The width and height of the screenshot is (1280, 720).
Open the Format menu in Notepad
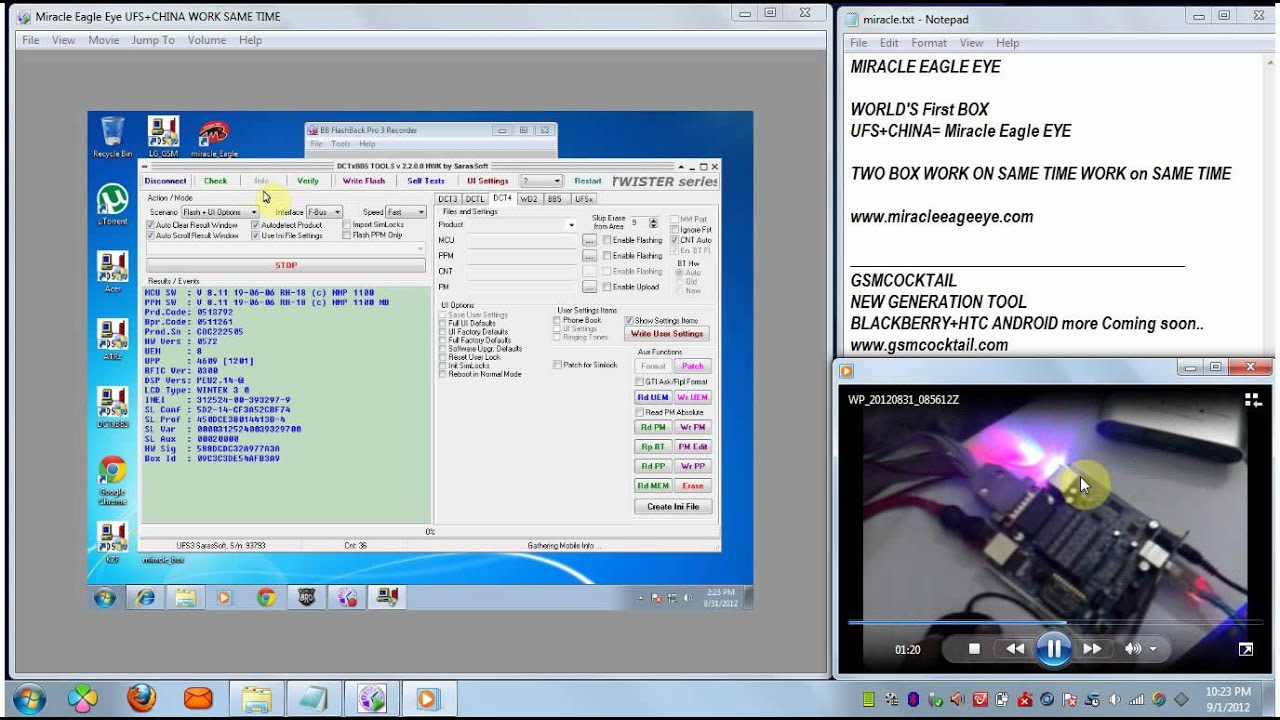[929, 43]
